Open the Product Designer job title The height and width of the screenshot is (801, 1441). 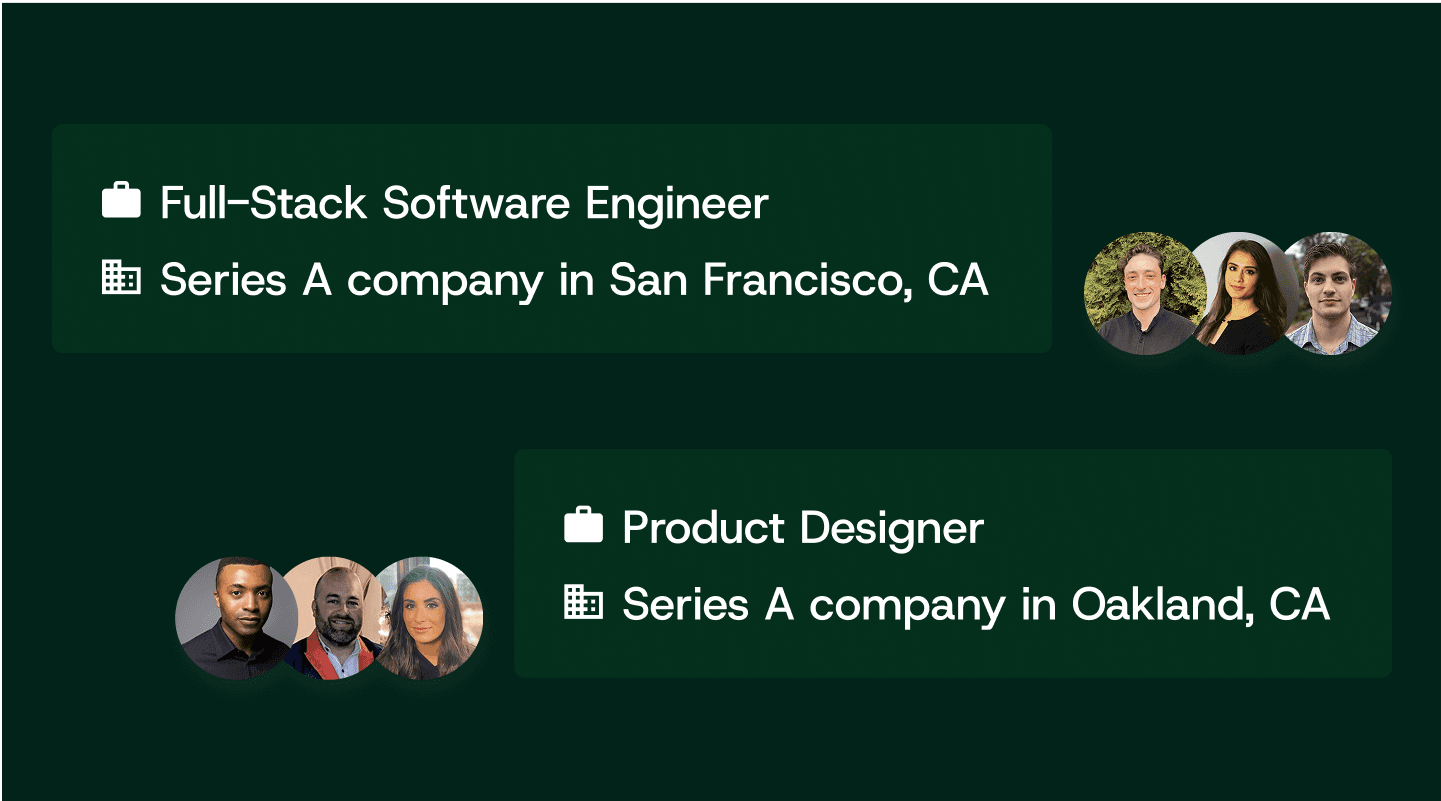803,528
